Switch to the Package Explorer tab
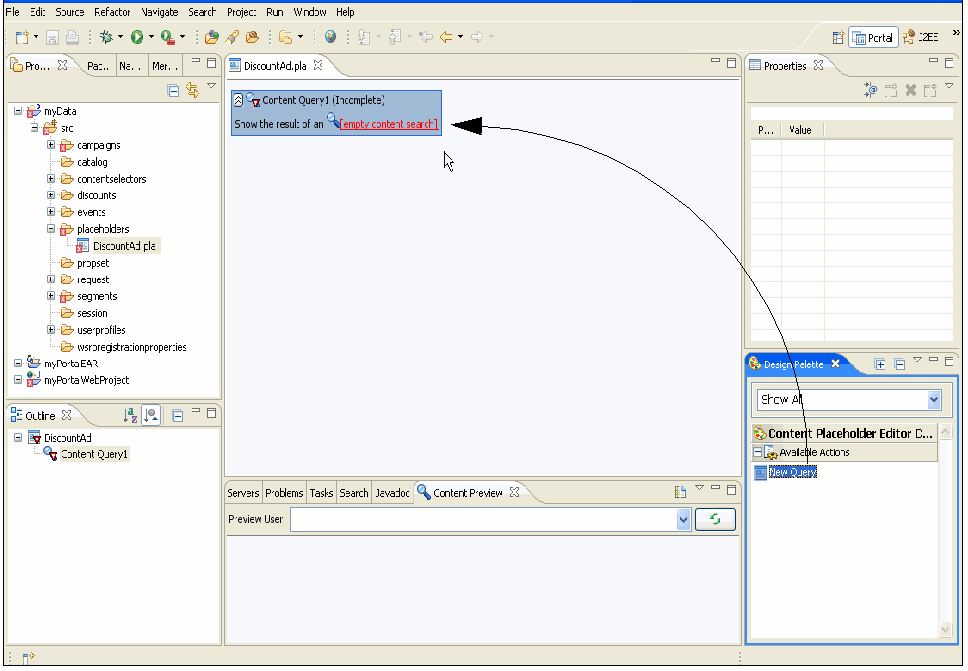The height and width of the screenshot is (671, 968). click(98, 65)
